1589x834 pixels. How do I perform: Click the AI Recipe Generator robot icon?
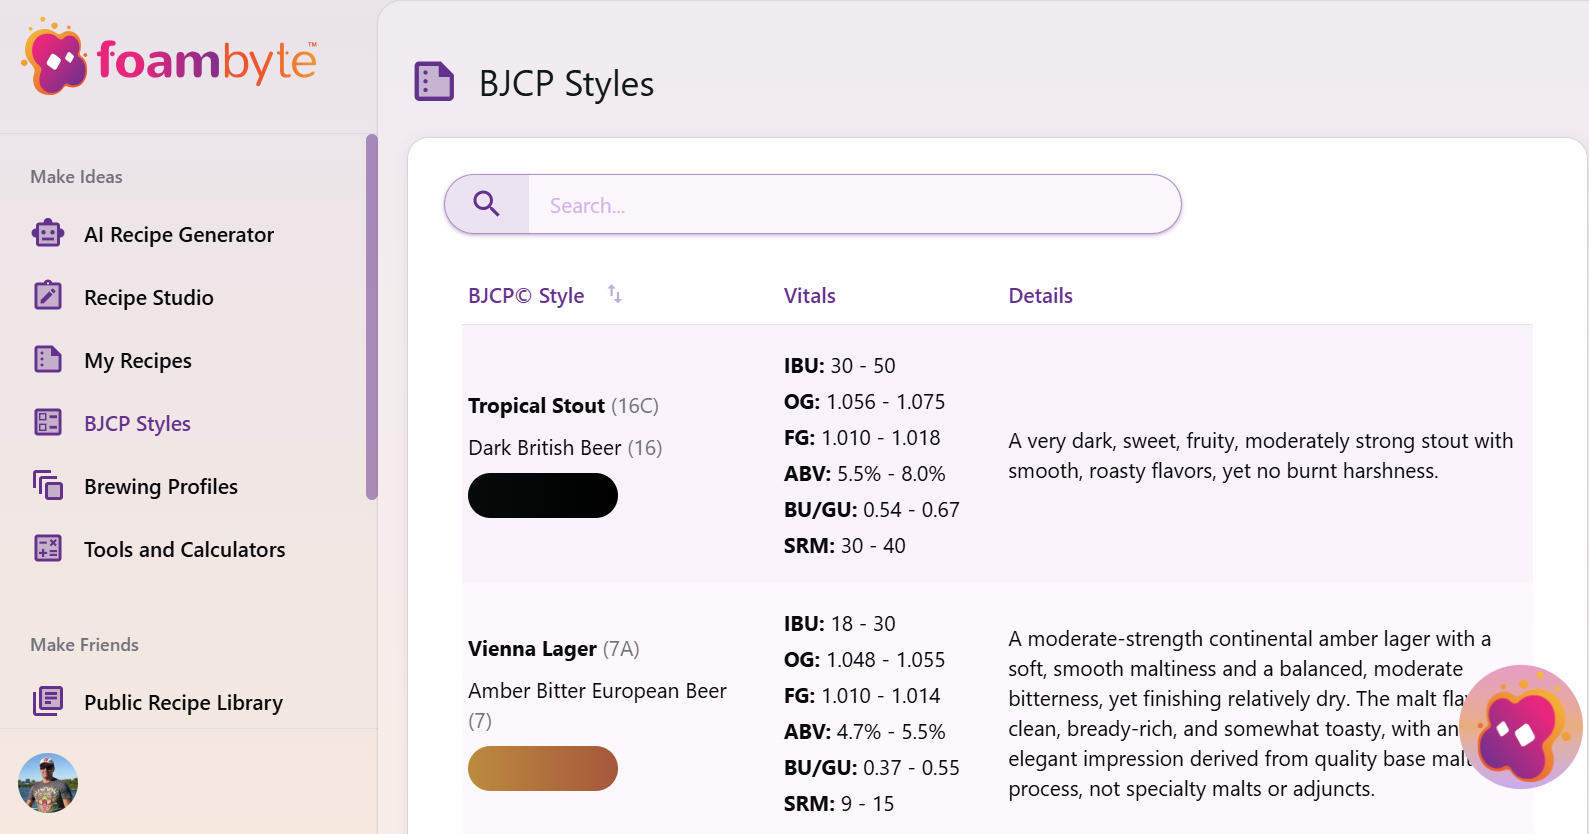48,234
